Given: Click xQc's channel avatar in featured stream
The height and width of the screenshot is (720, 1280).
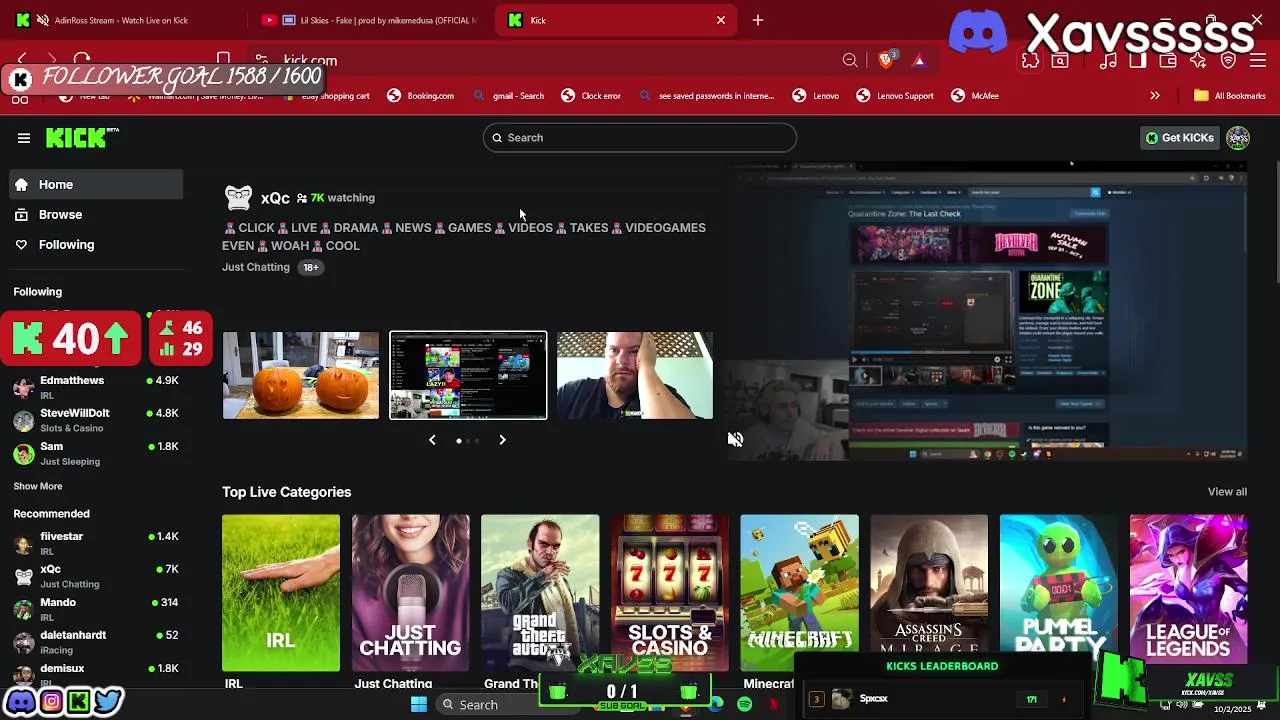Looking at the screenshot, I should [238, 197].
